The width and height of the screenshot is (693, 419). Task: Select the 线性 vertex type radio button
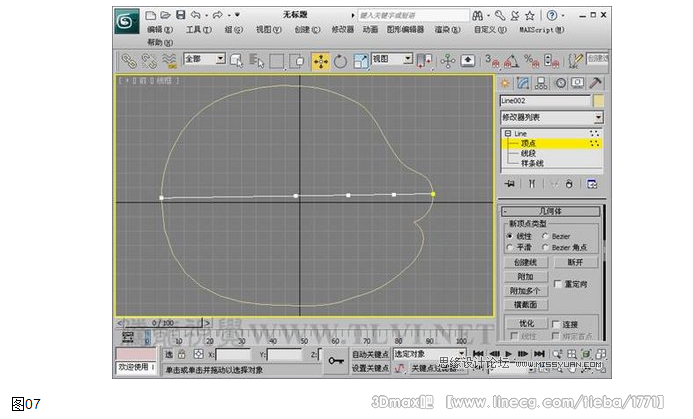click(510, 236)
